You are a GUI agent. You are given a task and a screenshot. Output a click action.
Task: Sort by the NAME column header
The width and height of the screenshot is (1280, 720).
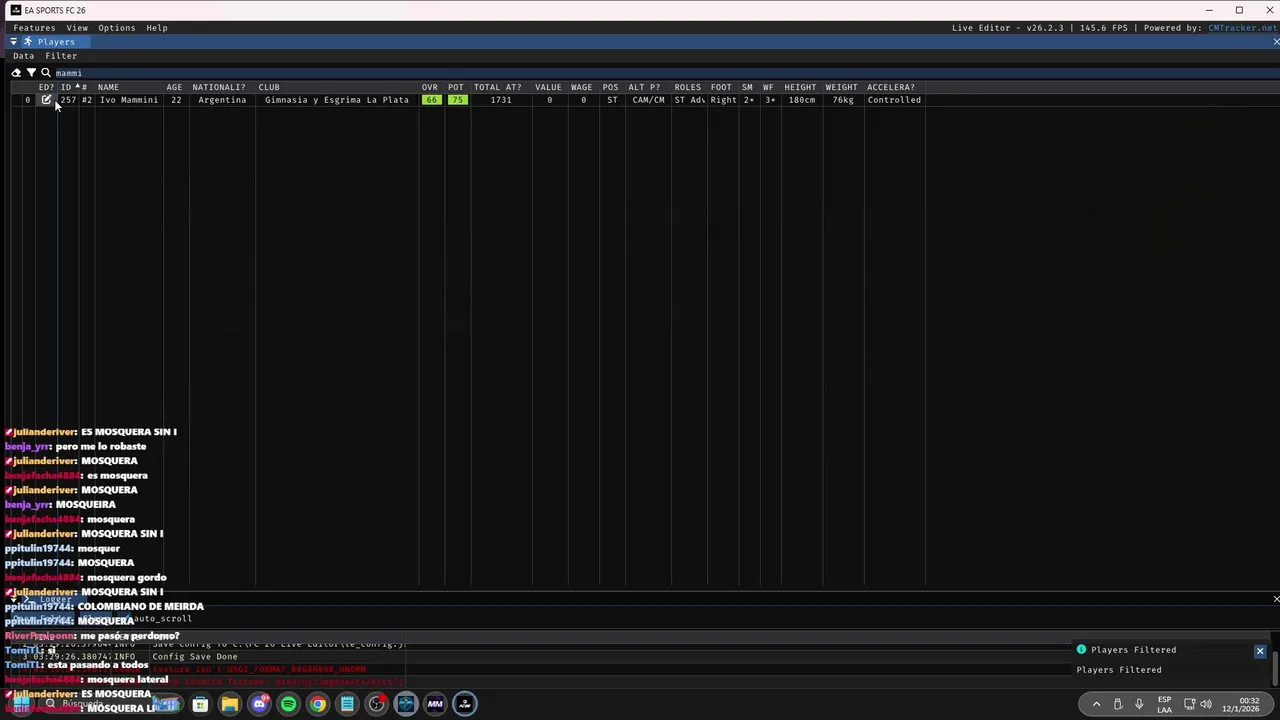pos(108,87)
